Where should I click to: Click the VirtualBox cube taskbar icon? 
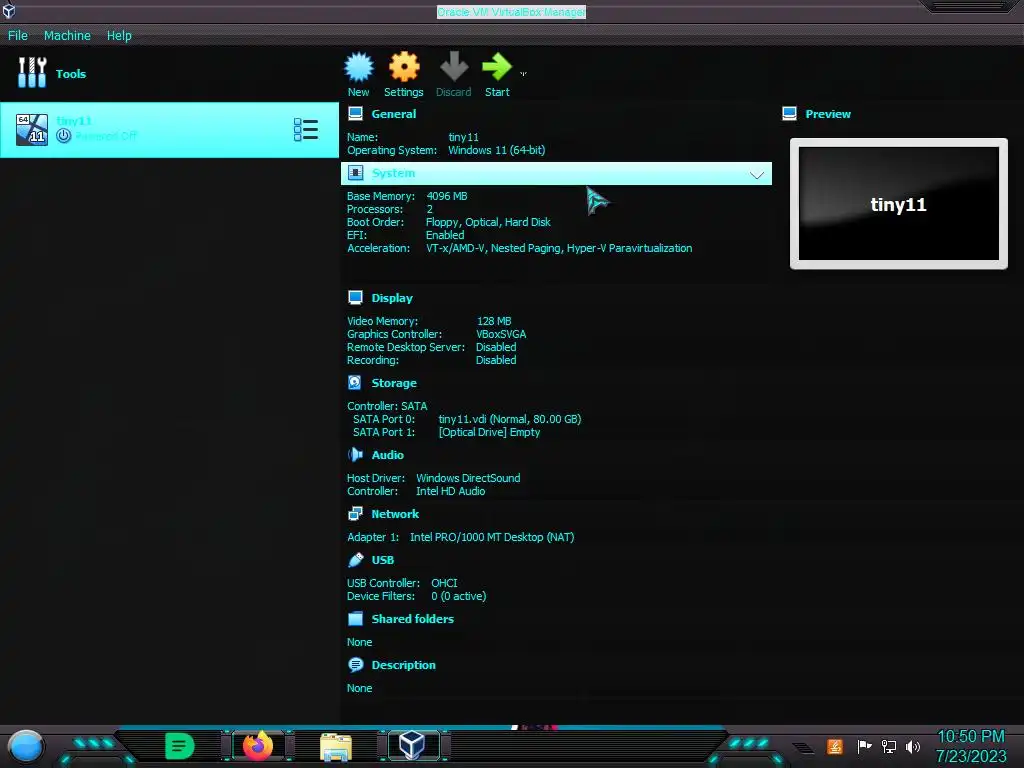tap(412, 745)
